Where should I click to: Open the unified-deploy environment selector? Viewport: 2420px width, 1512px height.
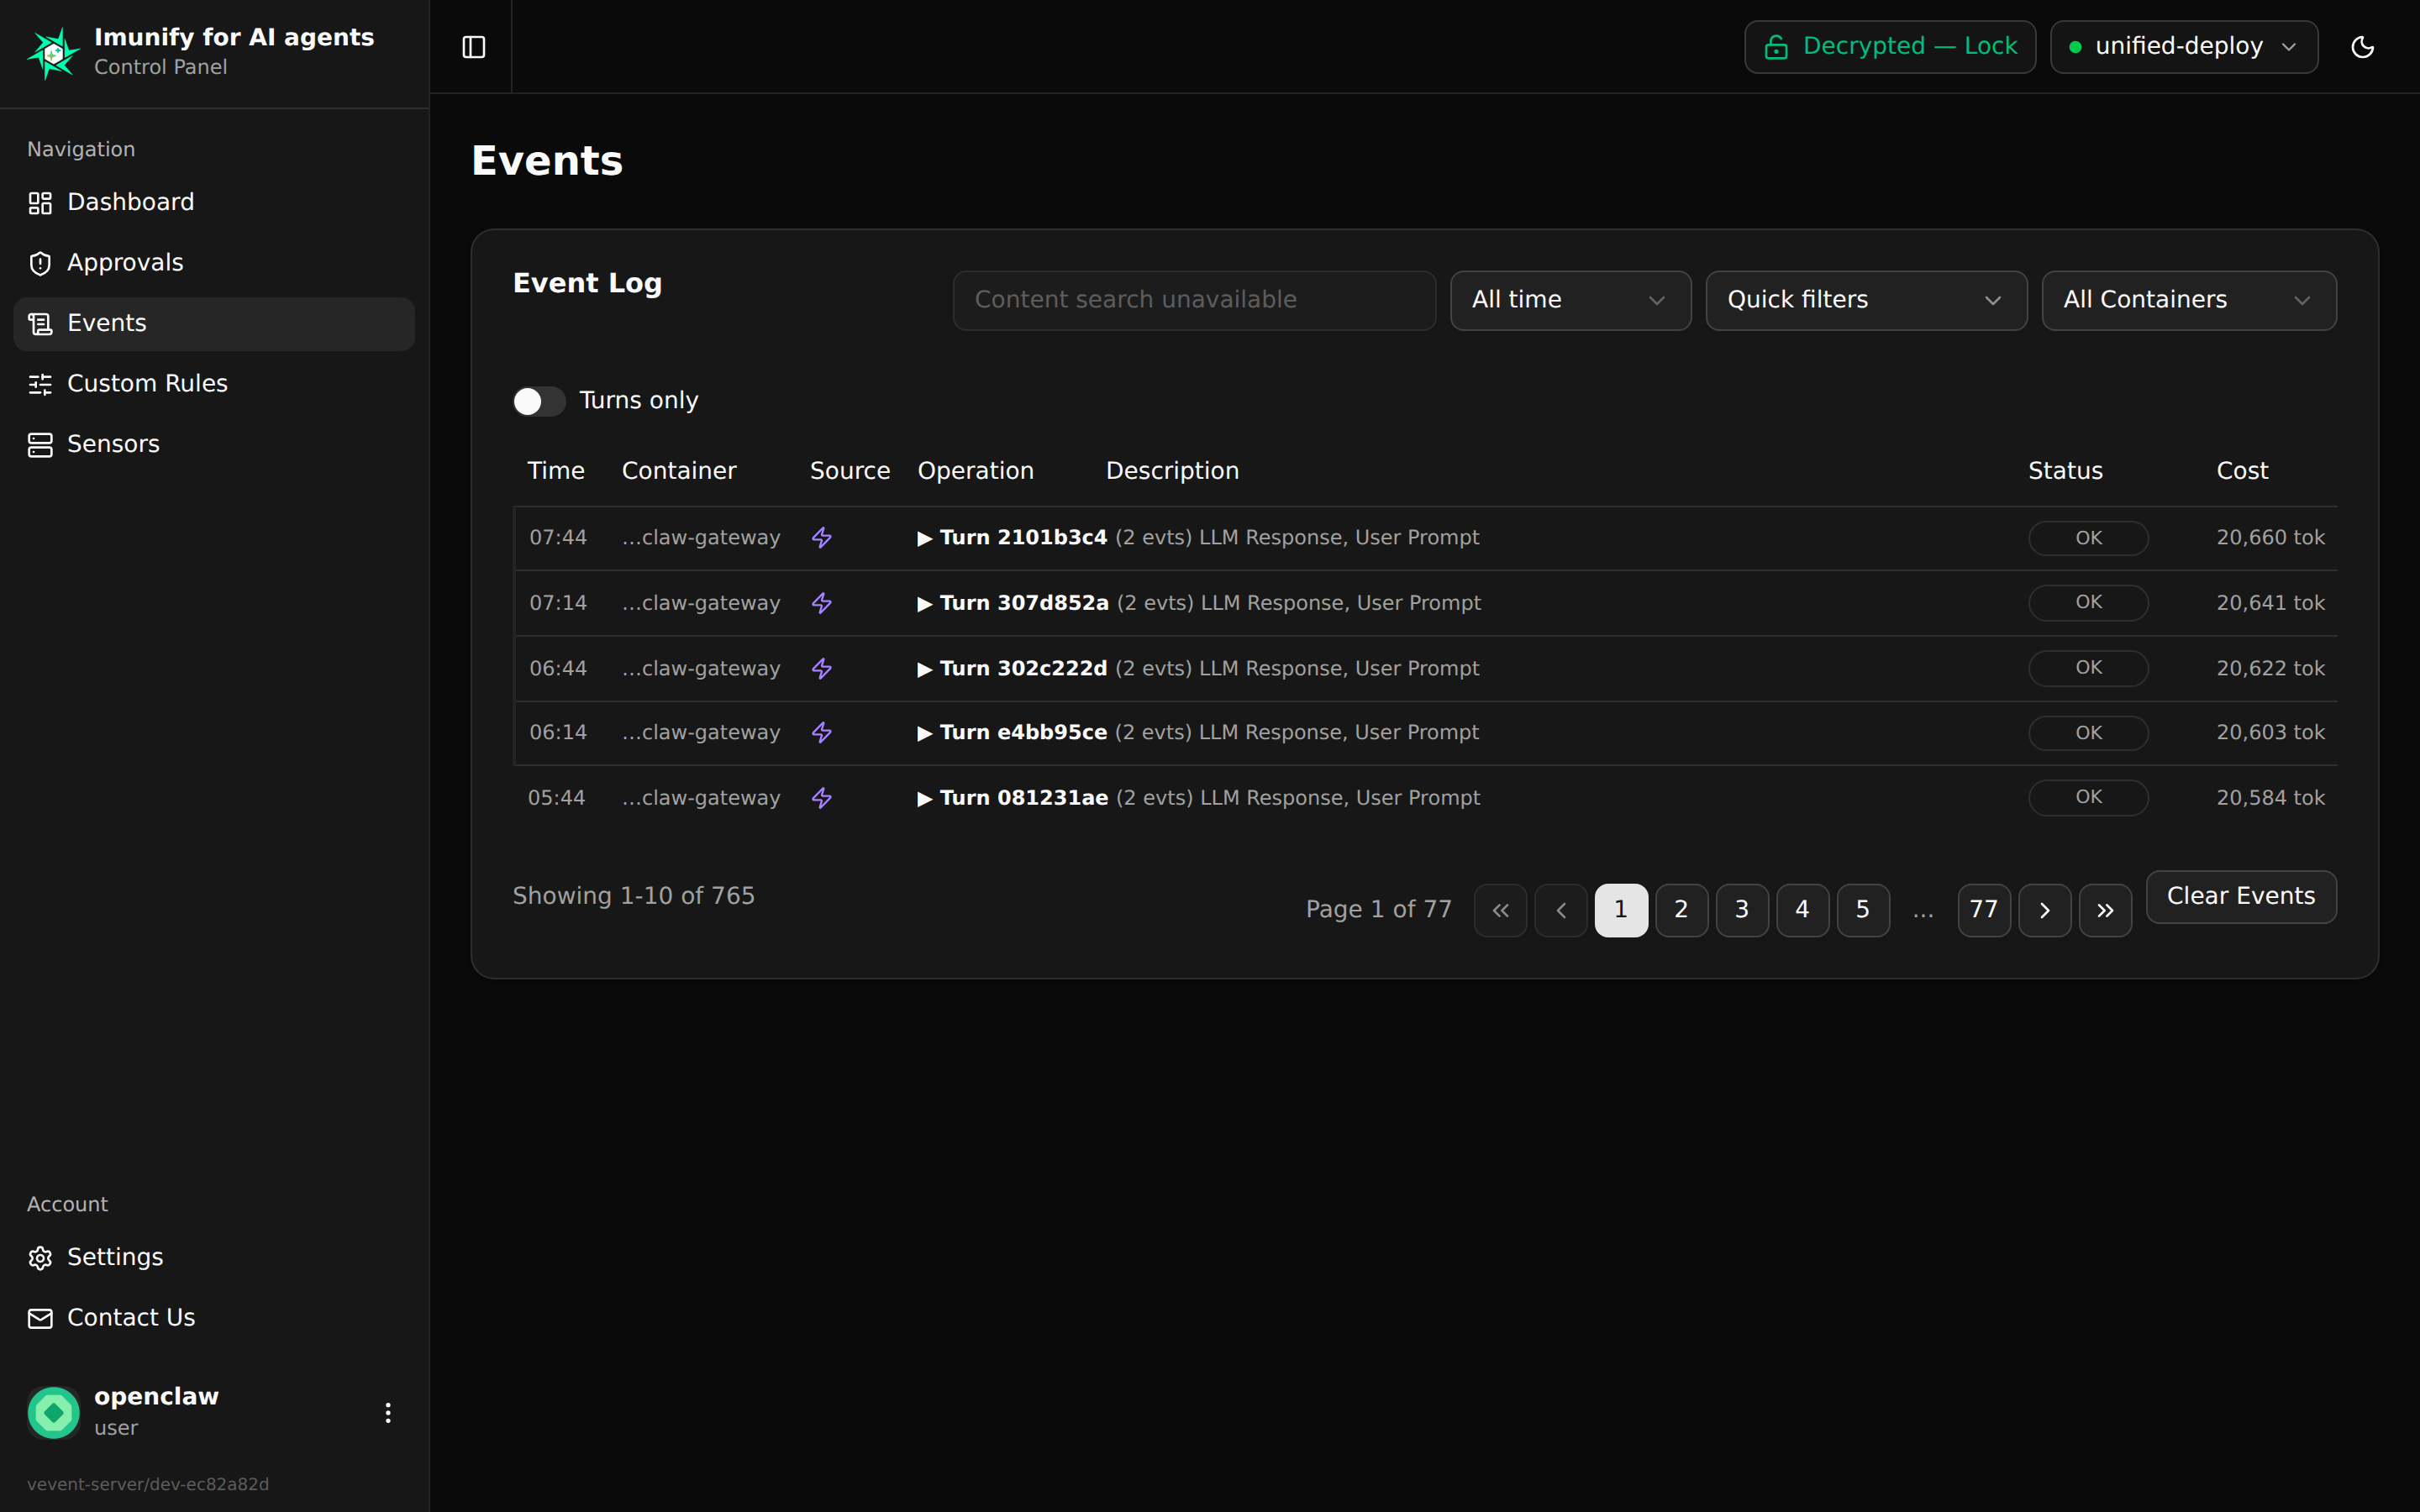(2184, 47)
